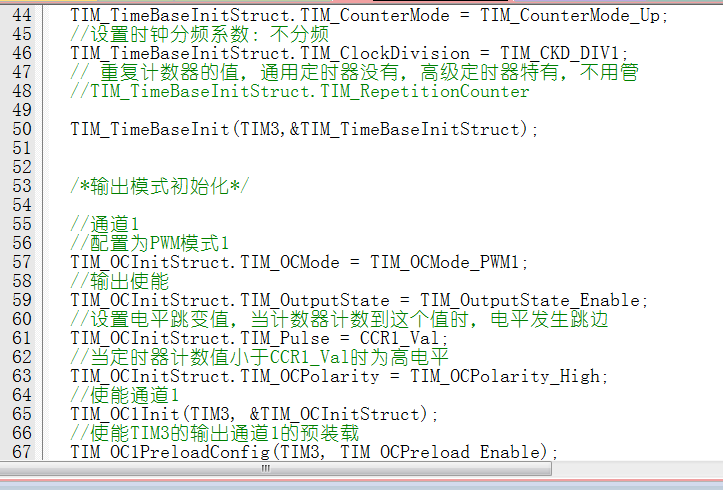Image resolution: width=723 pixels, height=490 pixels.
Task: Click CCR1_Val on the TIM_Pulse line
Action: [399, 338]
